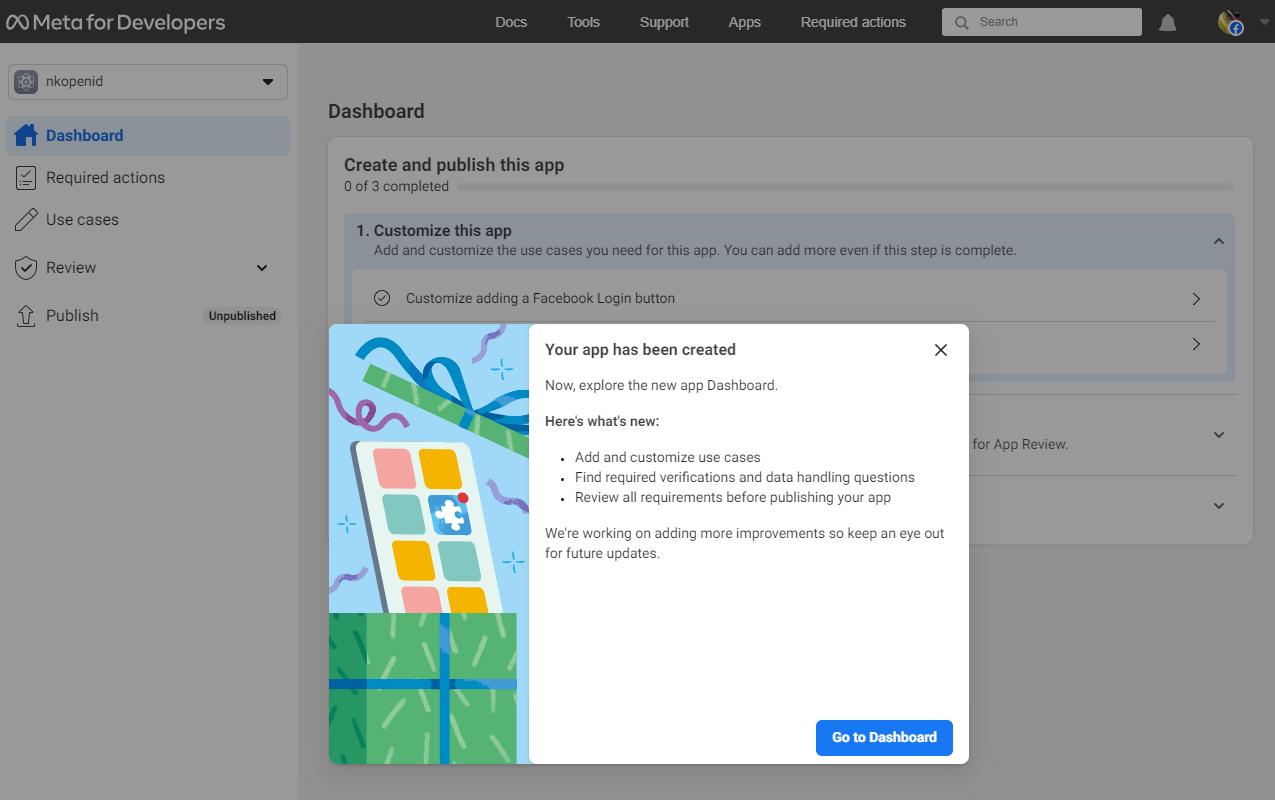The image size is (1275, 800).
Task: Click the Customize adding a Facebook Login button row
Action: (789, 299)
